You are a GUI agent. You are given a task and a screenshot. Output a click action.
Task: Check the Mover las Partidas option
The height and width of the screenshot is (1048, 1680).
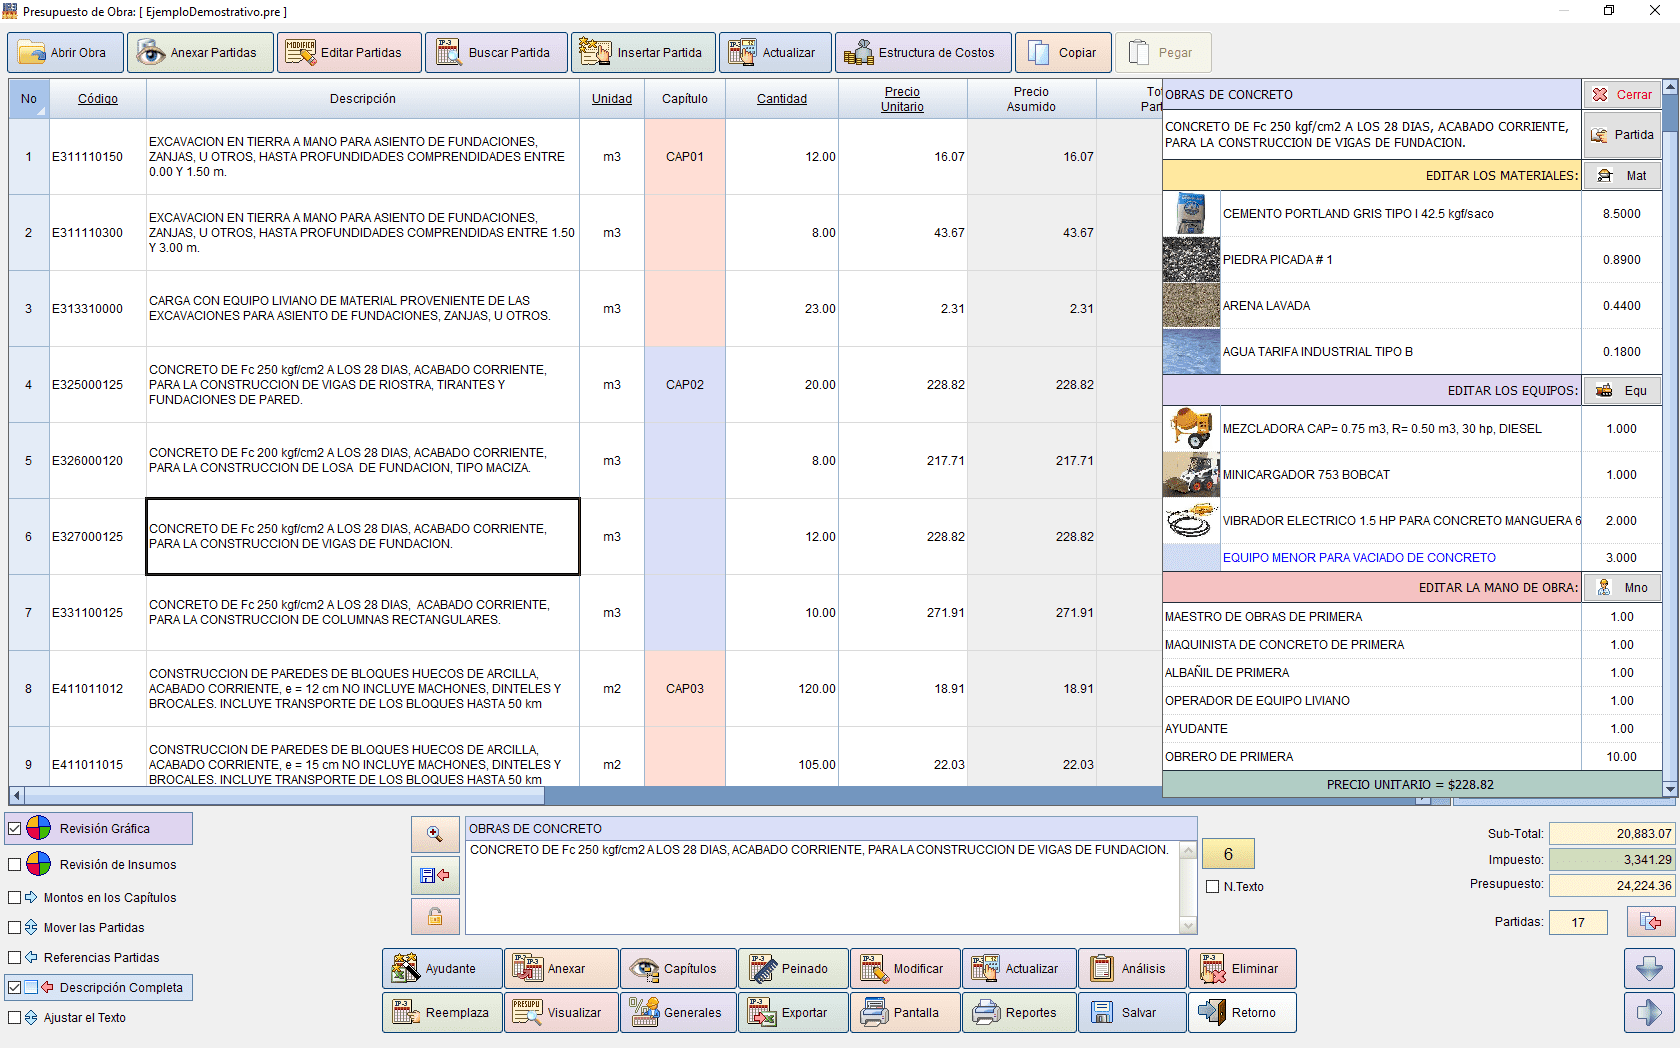coord(14,927)
